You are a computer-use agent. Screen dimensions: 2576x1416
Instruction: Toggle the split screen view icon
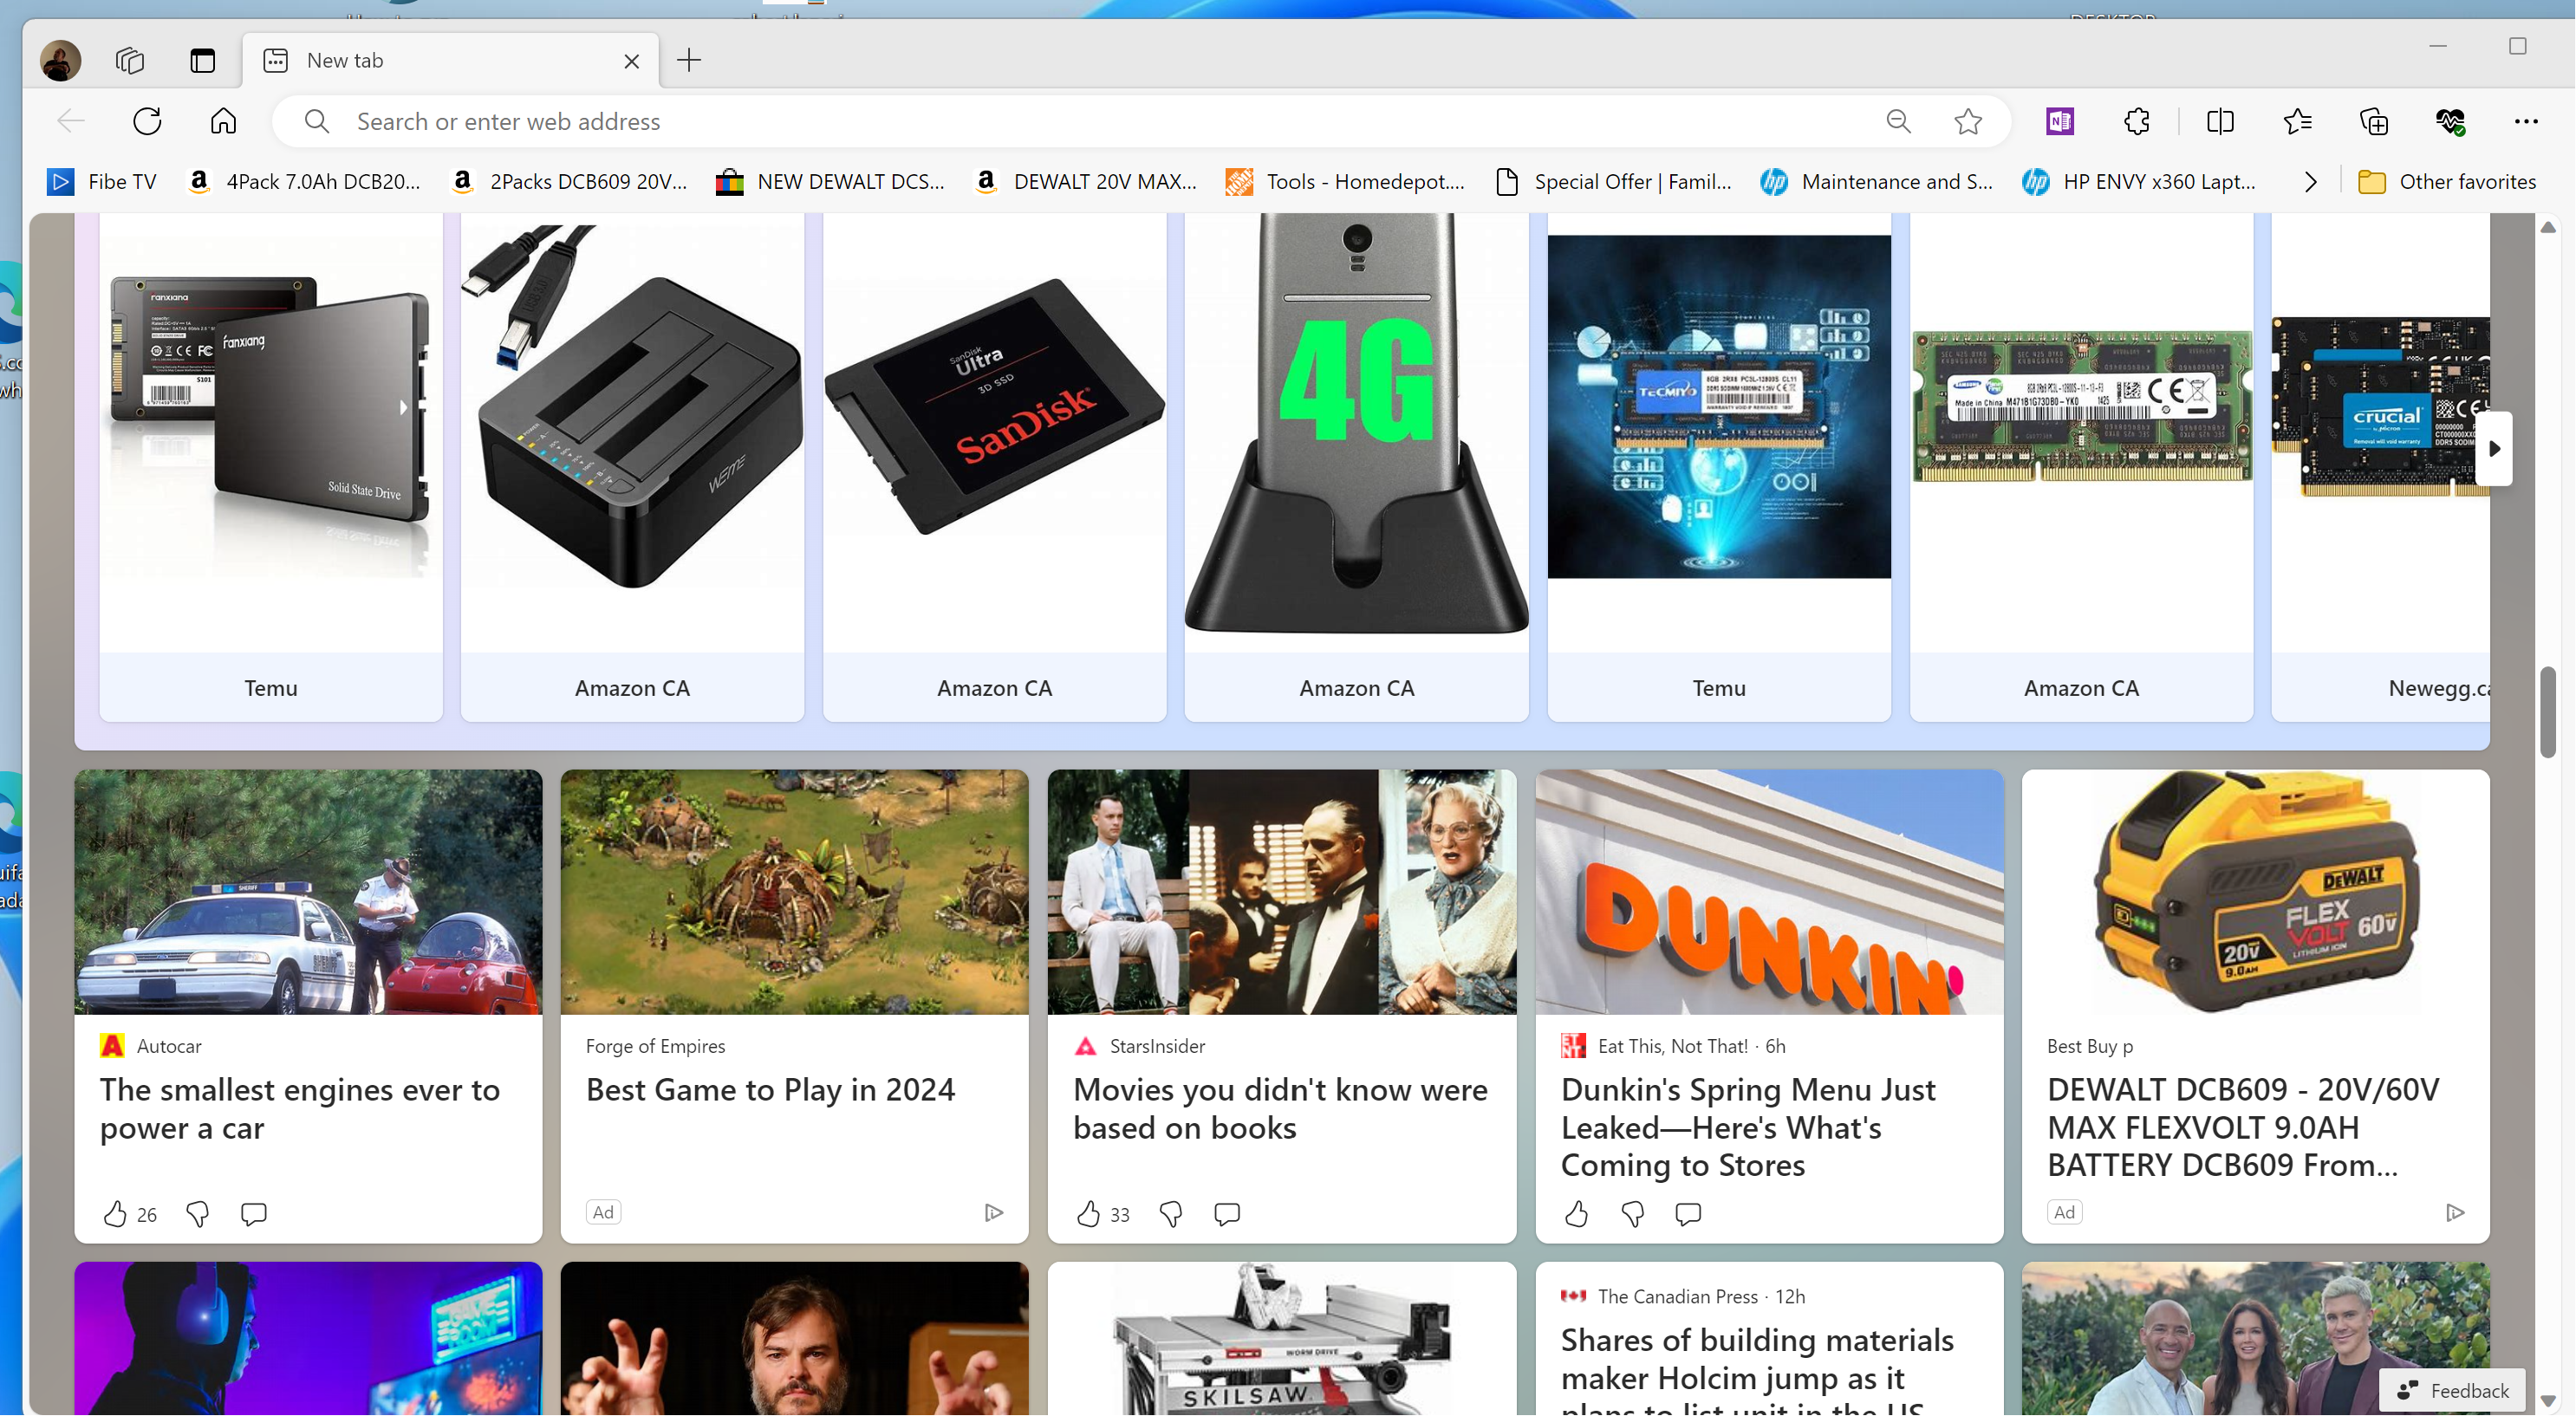tap(2219, 121)
